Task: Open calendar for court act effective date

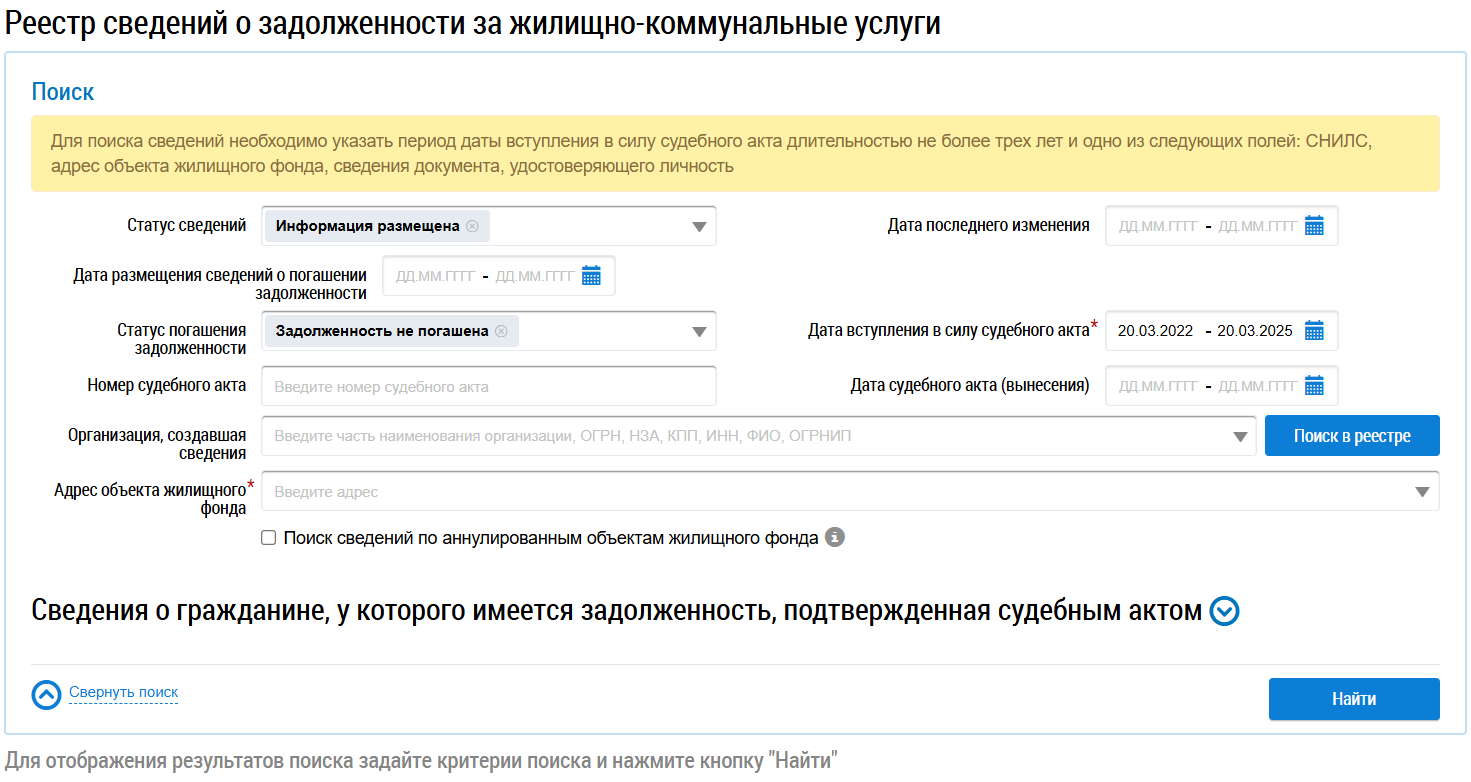Action: (x=1314, y=331)
